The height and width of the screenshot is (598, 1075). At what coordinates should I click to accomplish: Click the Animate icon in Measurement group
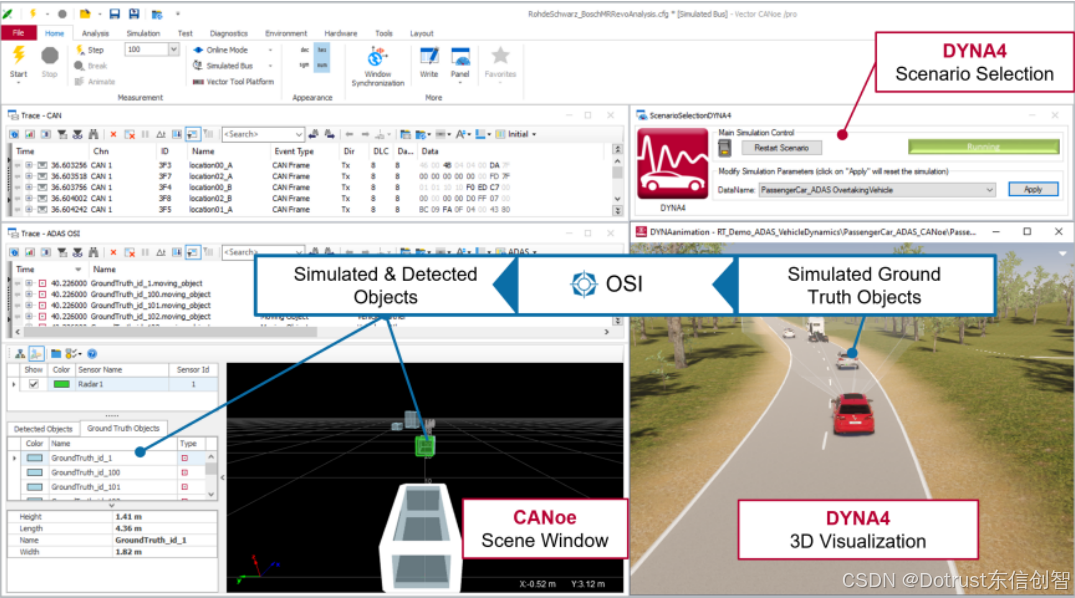80,82
